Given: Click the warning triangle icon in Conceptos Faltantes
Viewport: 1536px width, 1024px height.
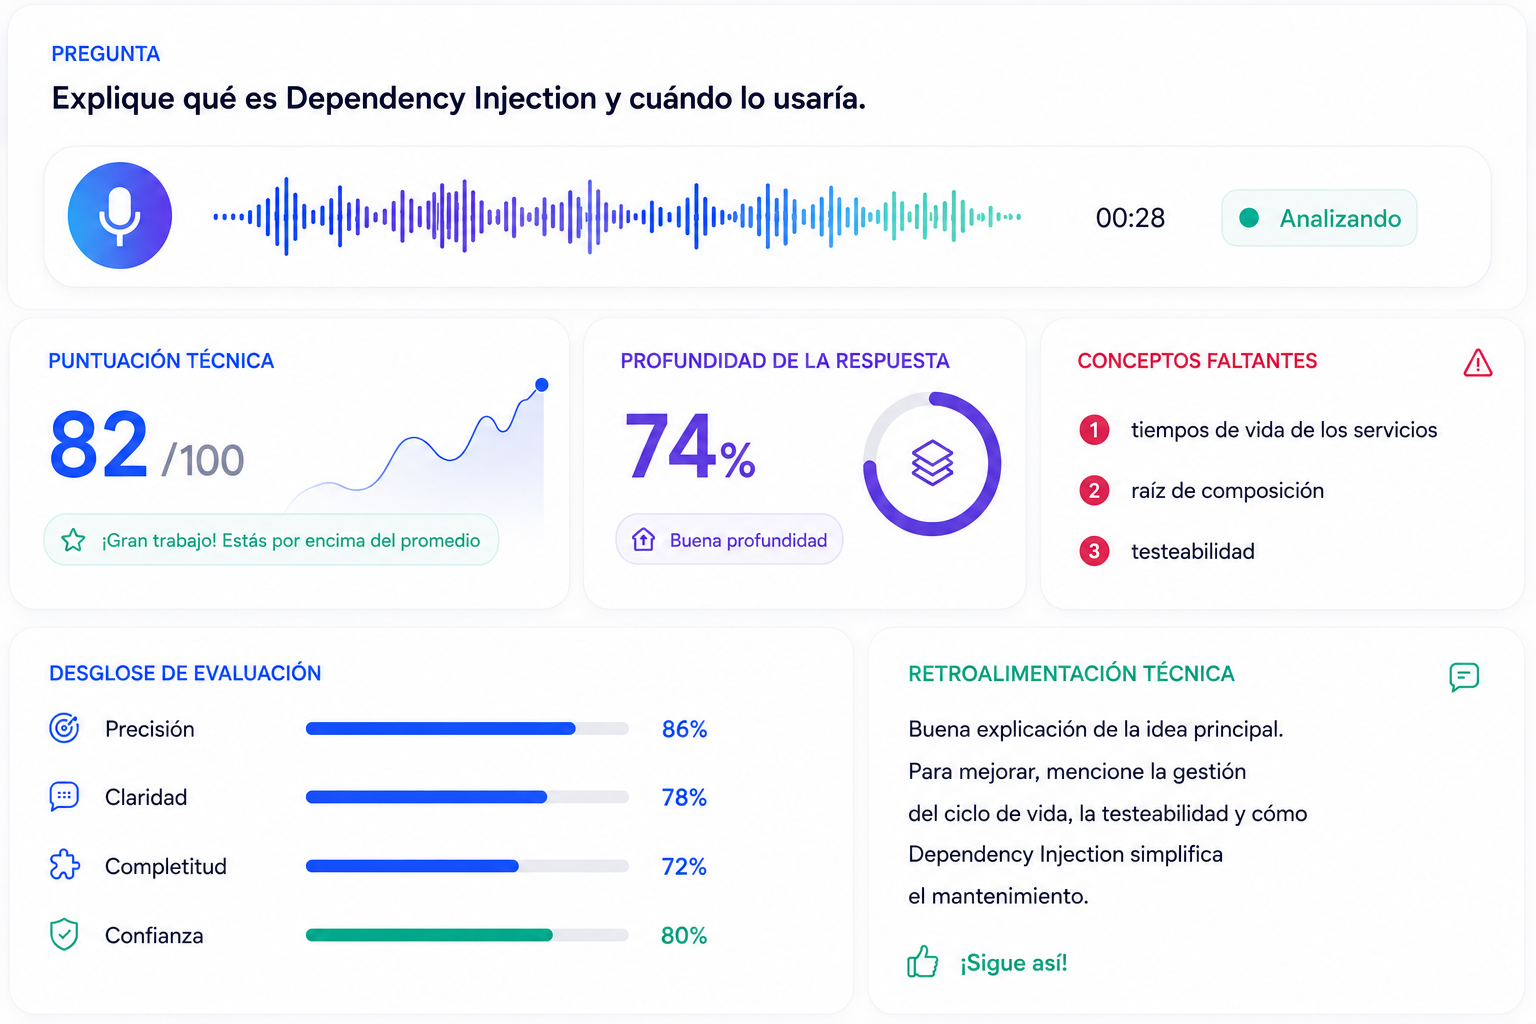Looking at the screenshot, I should [1477, 363].
